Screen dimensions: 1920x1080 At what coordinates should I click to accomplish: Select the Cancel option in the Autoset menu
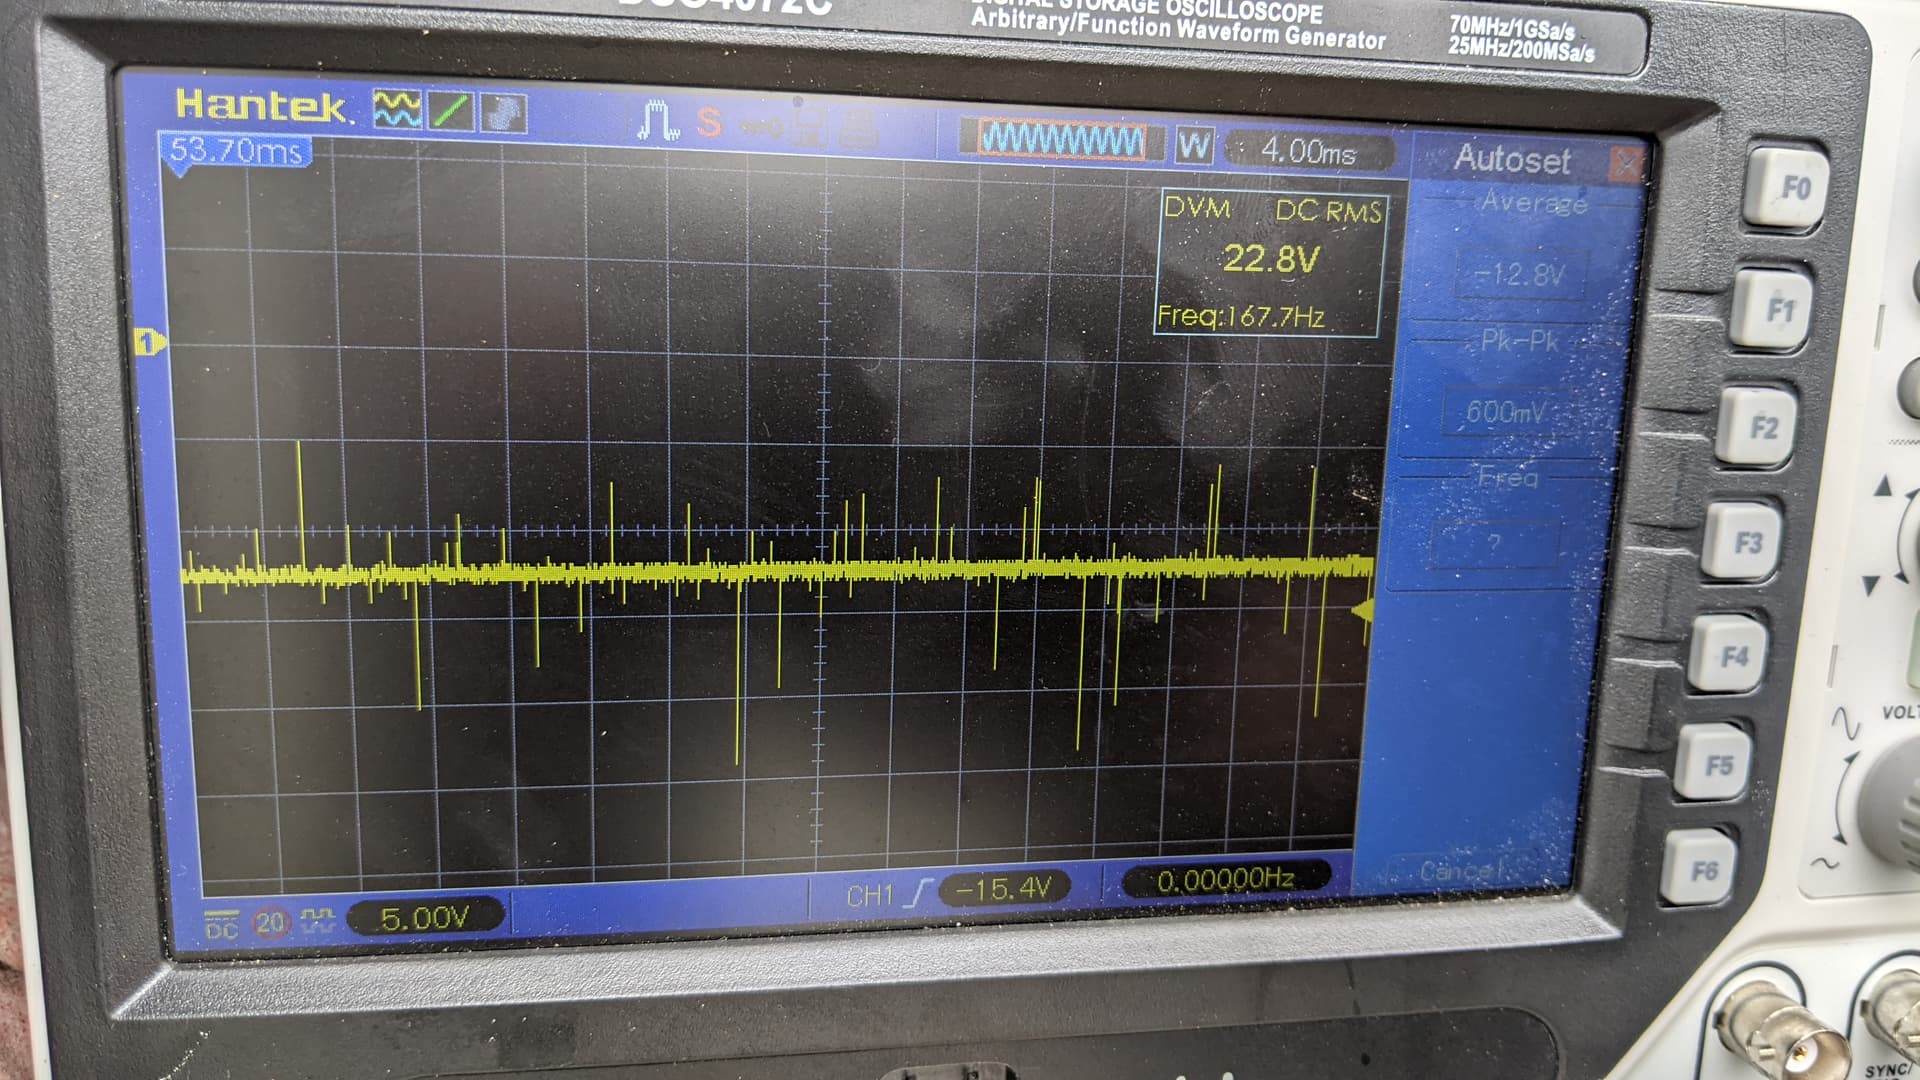(1460, 870)
